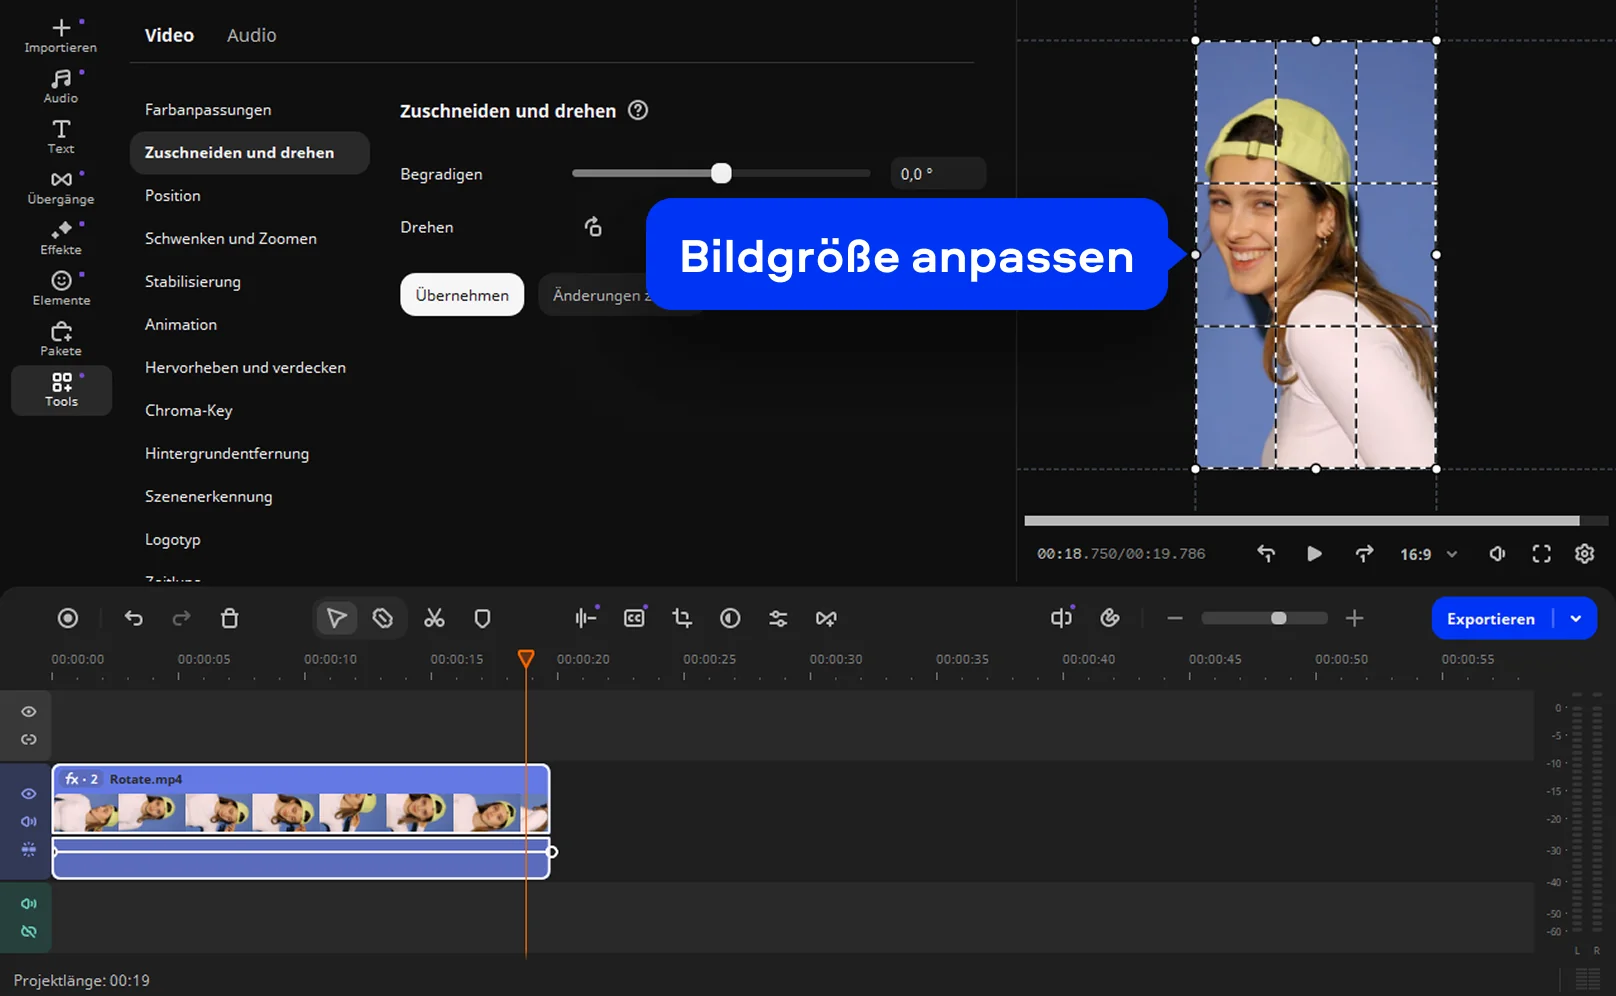Switch to the Audio tab

(x=251, y=35)
